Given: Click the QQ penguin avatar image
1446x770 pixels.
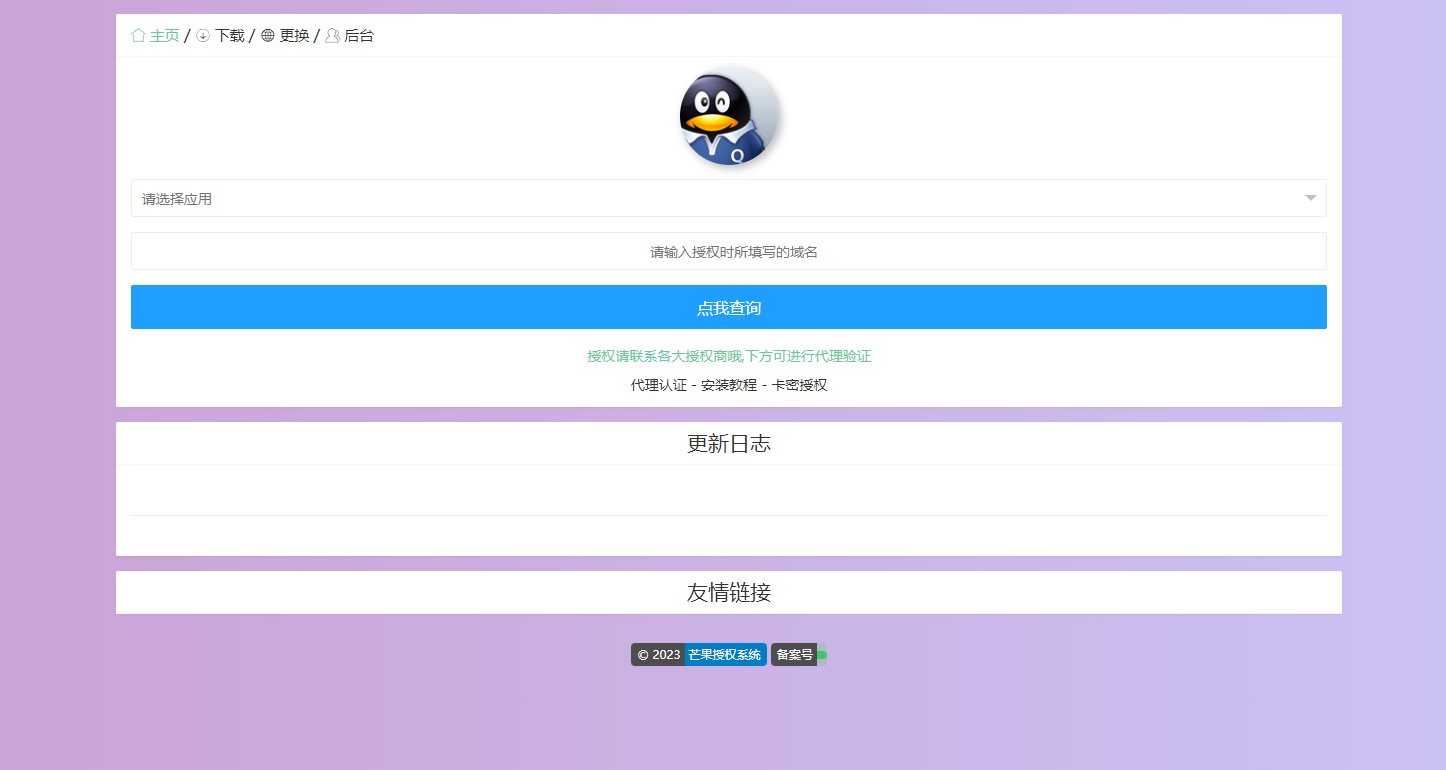Looking at the screenshot, I should [x=729, y=116].
